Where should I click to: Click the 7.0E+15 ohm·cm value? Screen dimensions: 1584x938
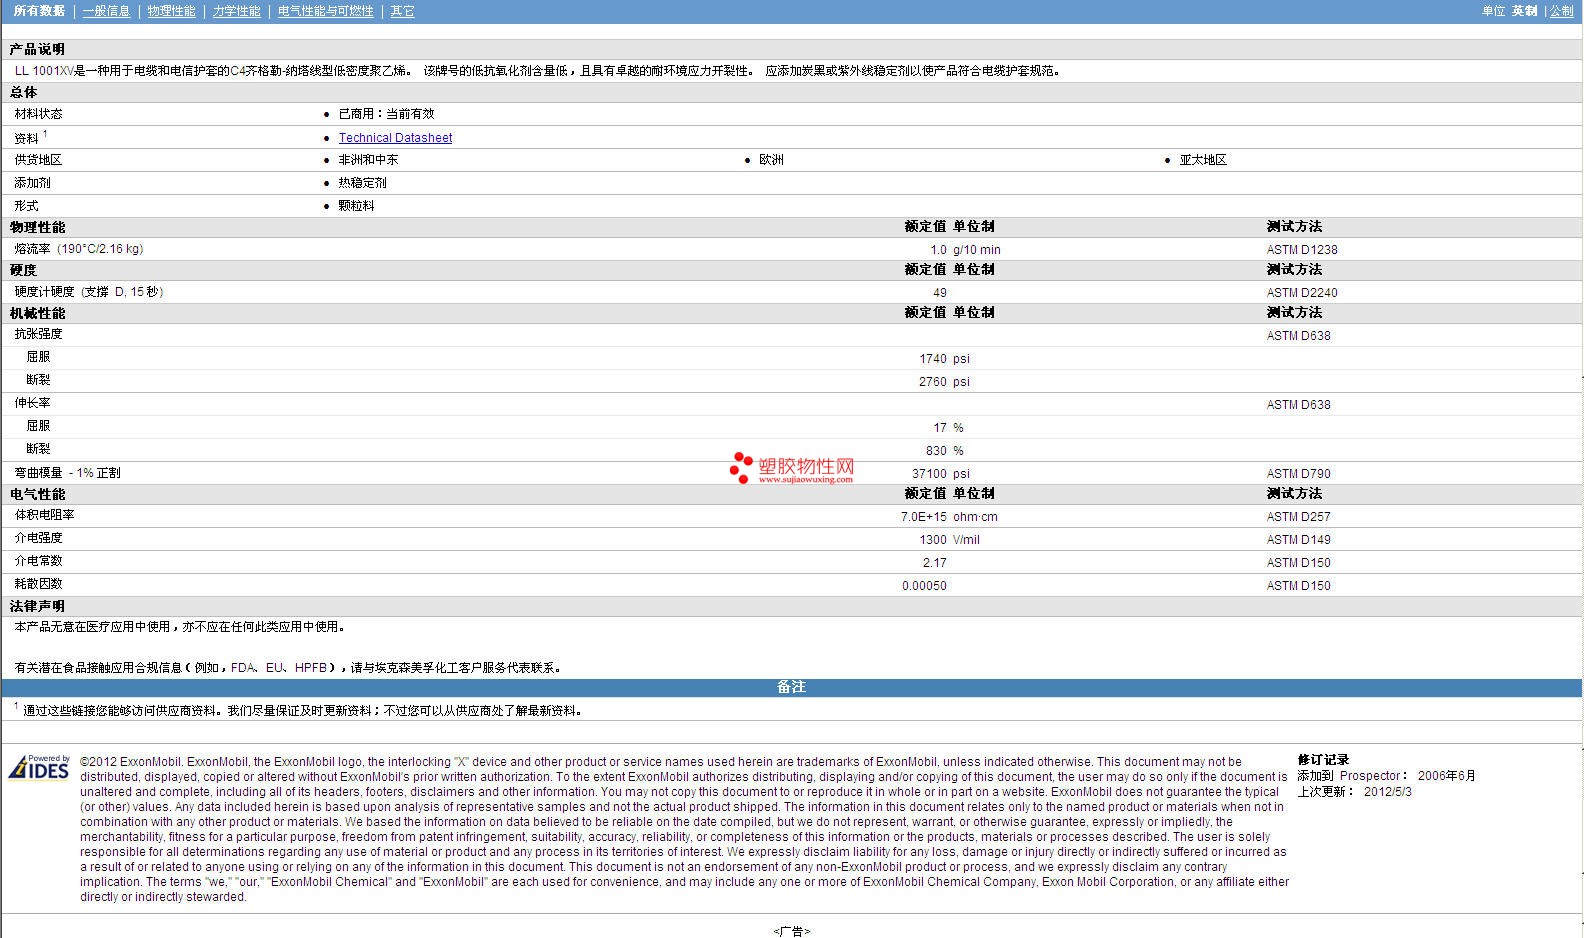tap(949, 517)
